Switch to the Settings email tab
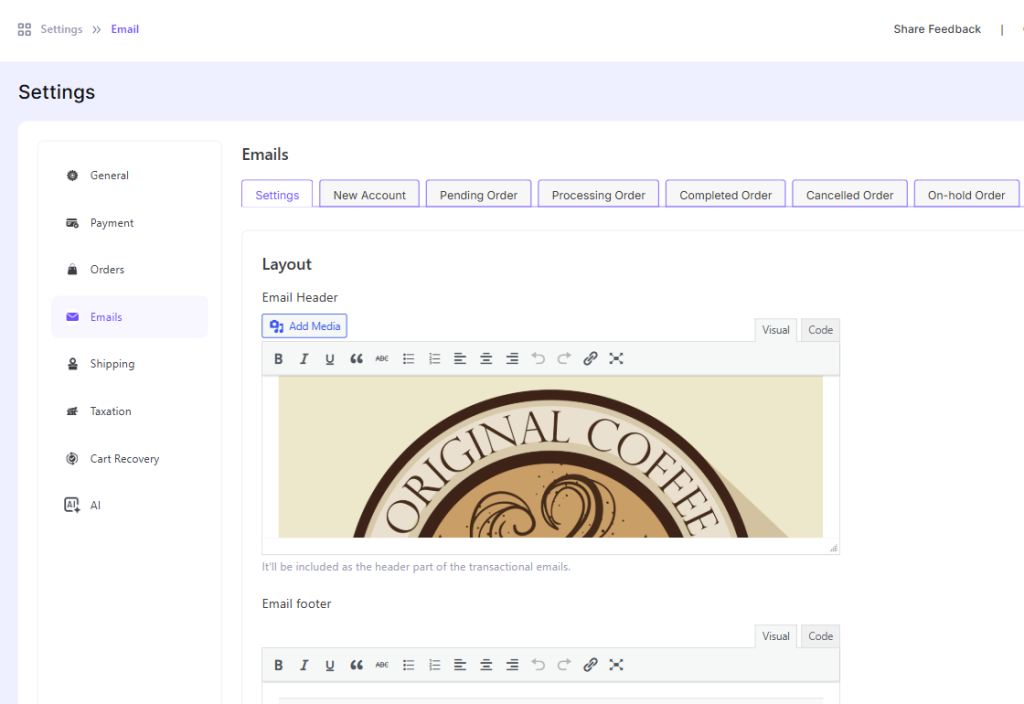This screenshot has width=1024, height=704. click(277, 195)
